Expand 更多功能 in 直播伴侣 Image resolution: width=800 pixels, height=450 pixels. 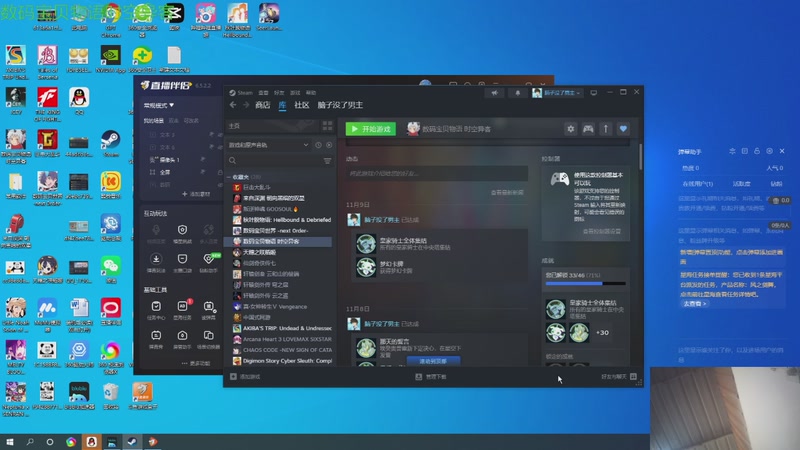(196, 364)
